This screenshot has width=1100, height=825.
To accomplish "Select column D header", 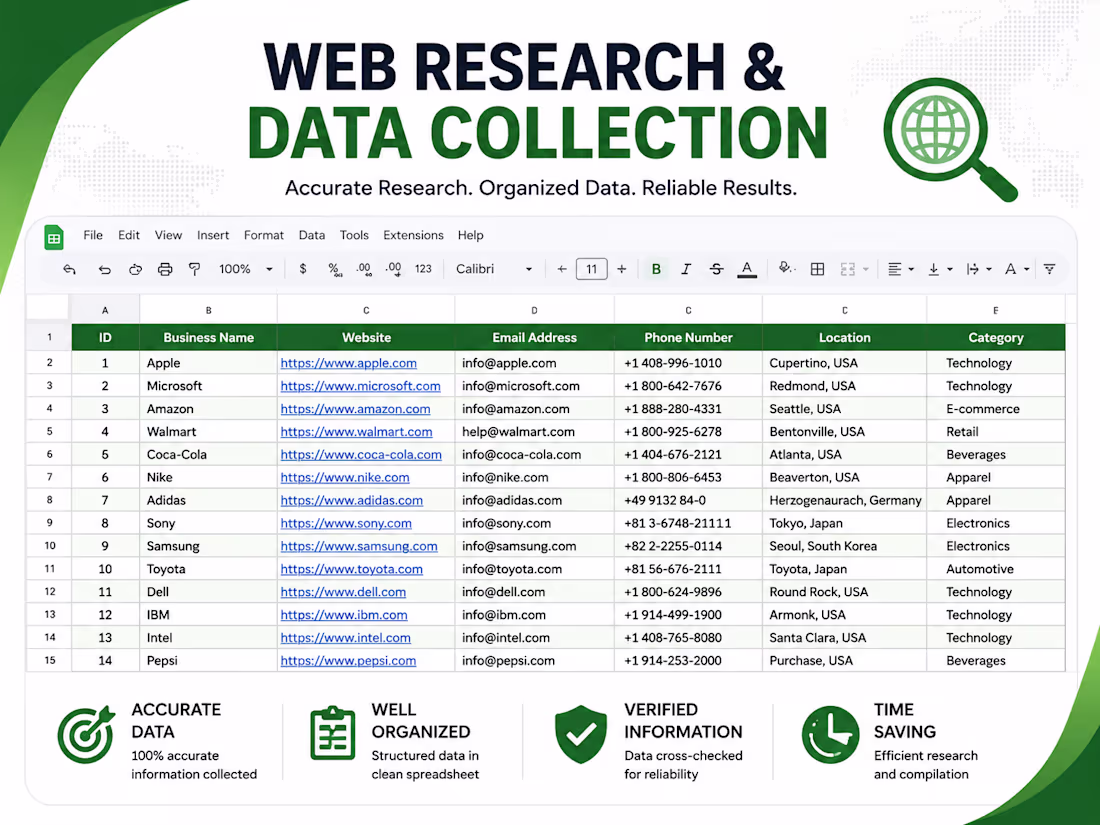I will pos(535,309).
